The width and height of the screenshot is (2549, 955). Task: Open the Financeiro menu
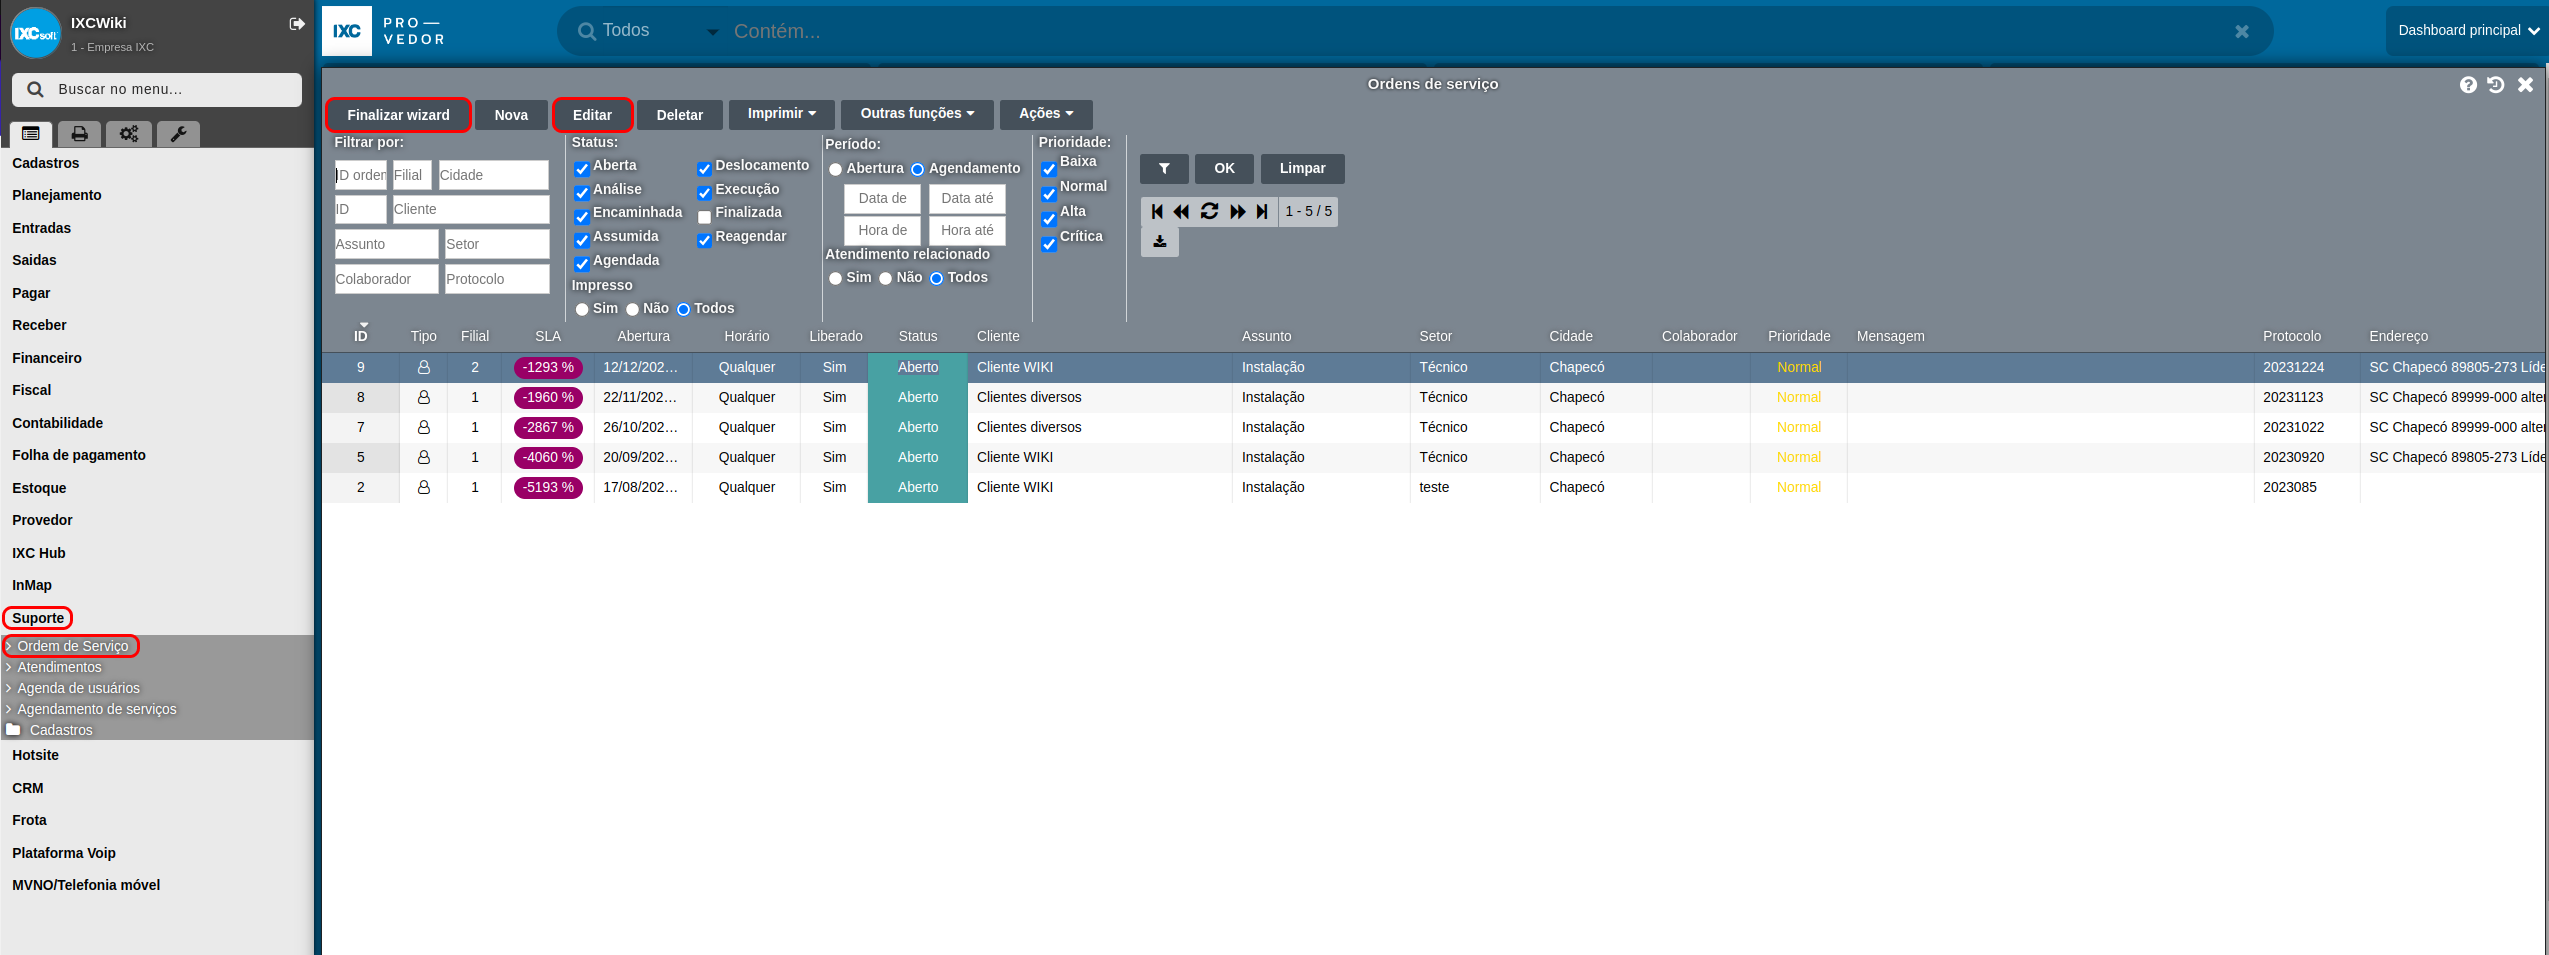(x=47, y=358)
